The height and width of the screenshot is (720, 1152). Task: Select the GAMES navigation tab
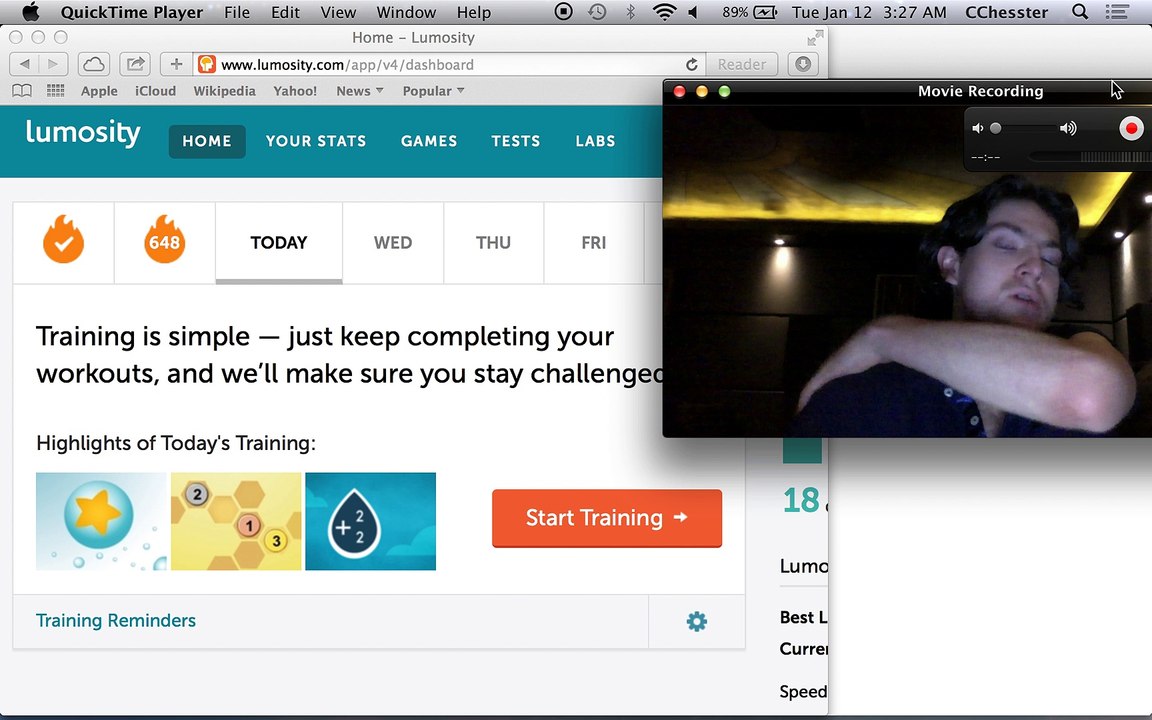click(429, 141)
